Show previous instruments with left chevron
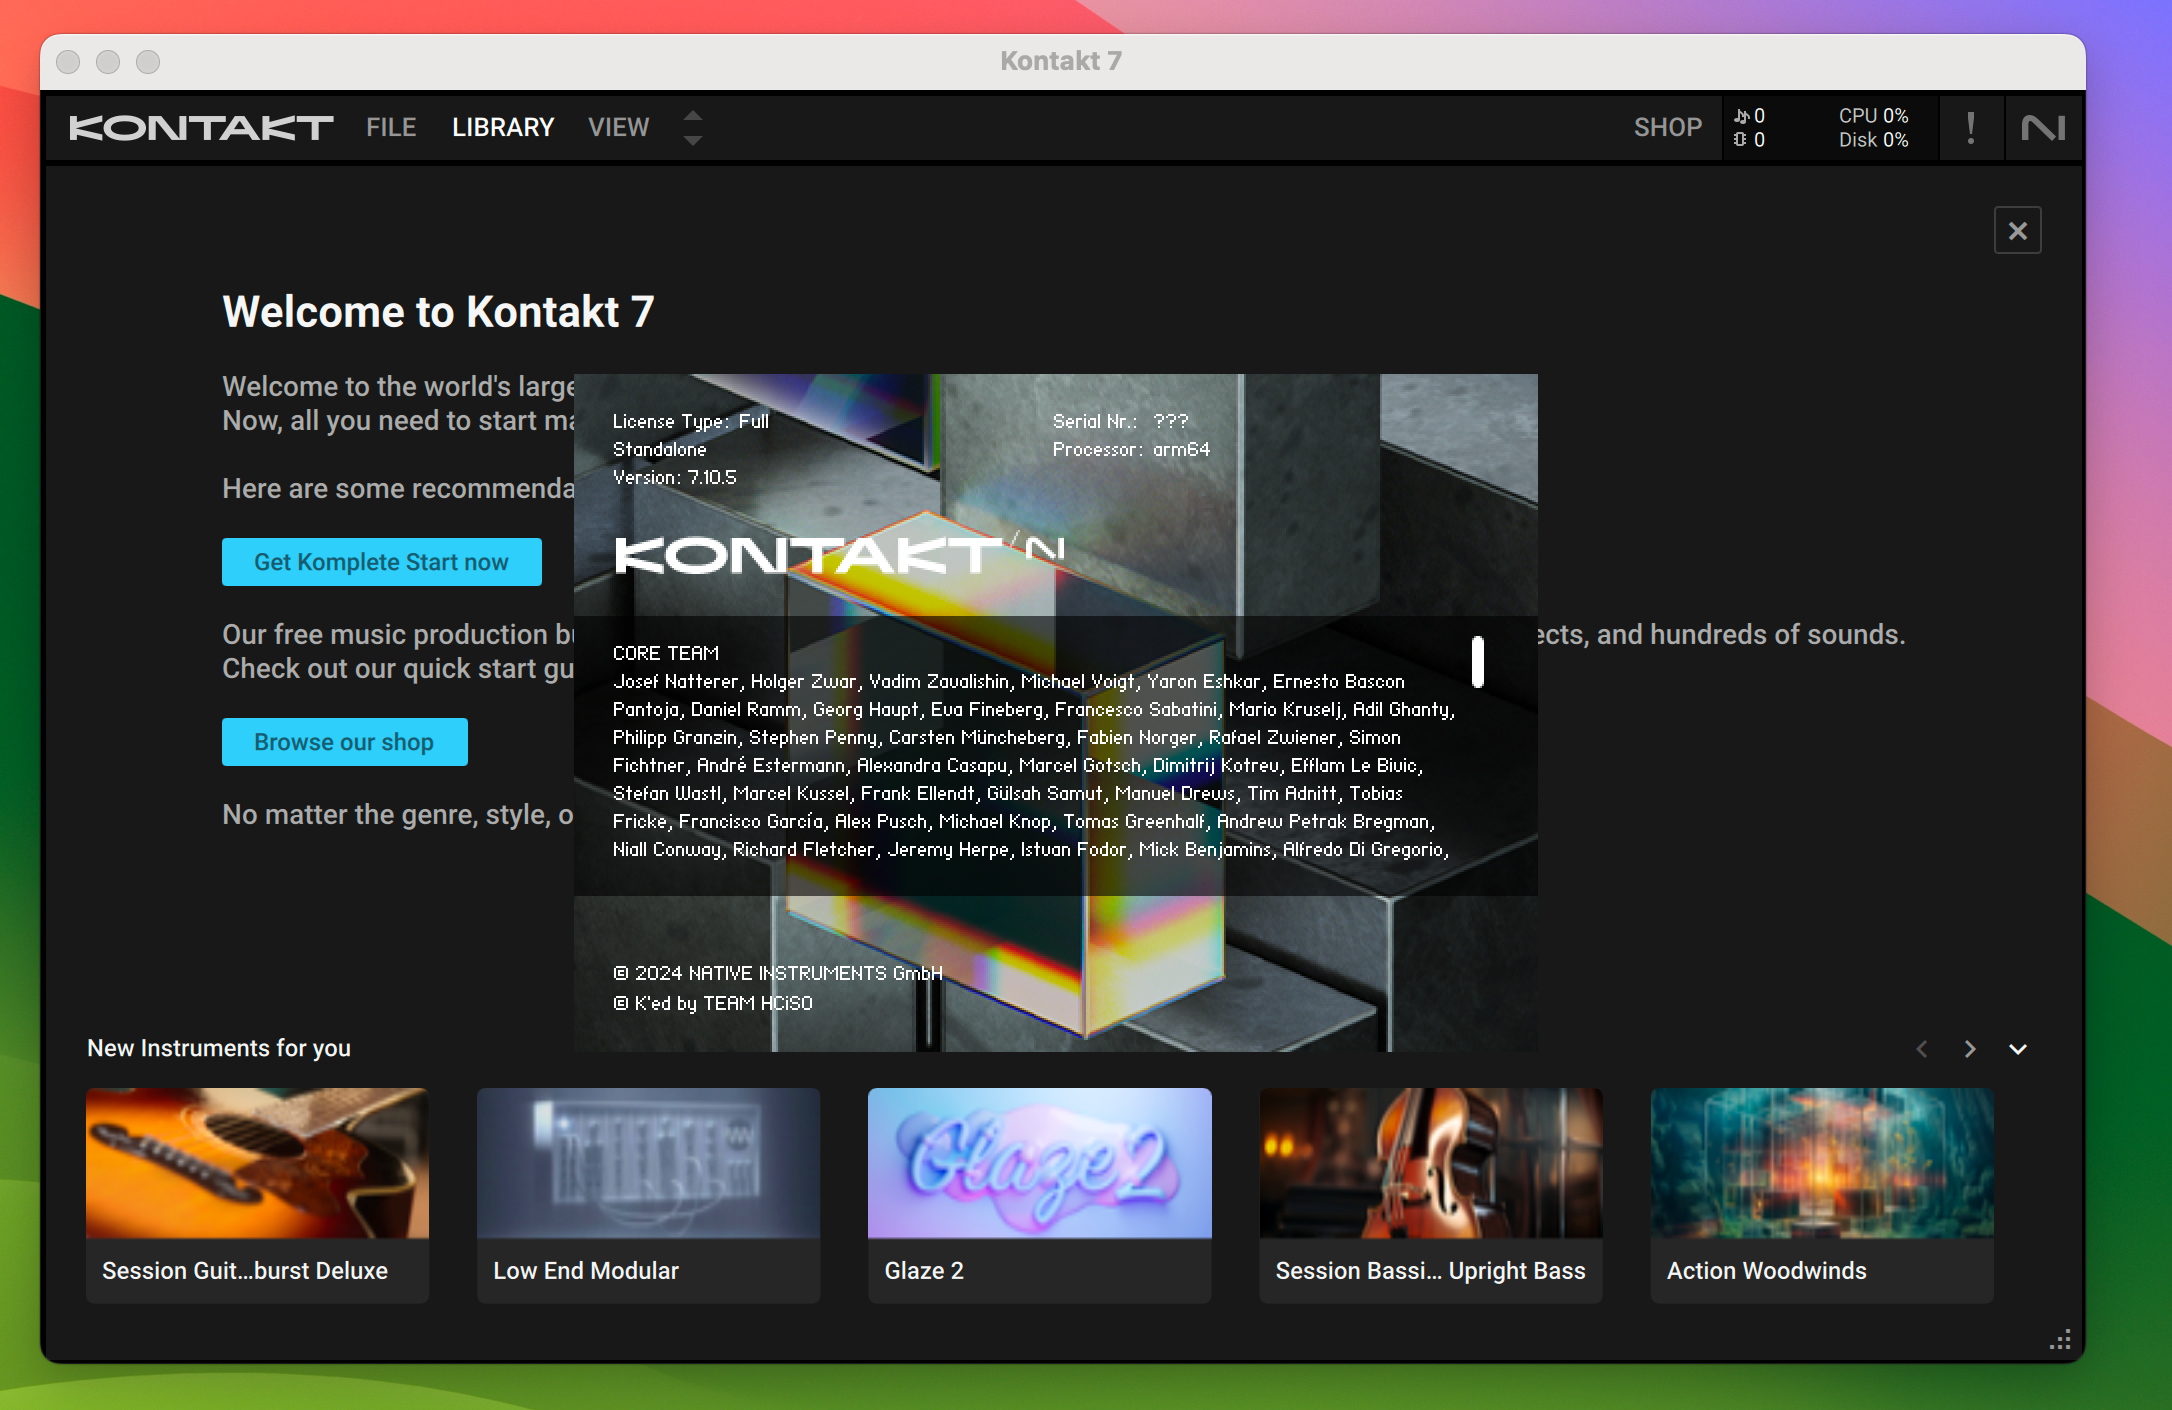The image size is (2172, 1410). (1922, 1049)
